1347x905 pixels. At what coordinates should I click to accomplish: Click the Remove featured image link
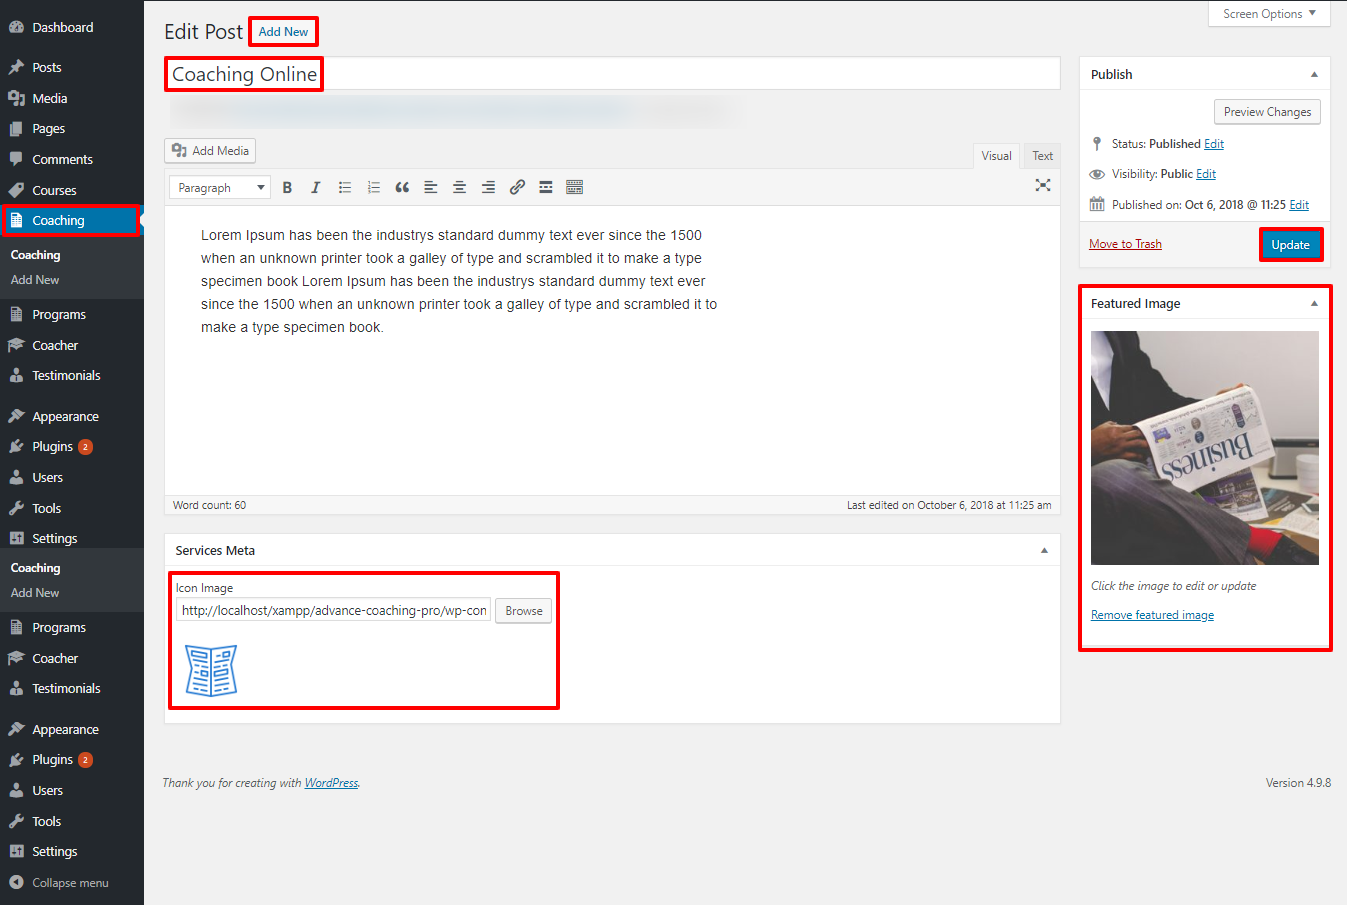[1152, 615]
